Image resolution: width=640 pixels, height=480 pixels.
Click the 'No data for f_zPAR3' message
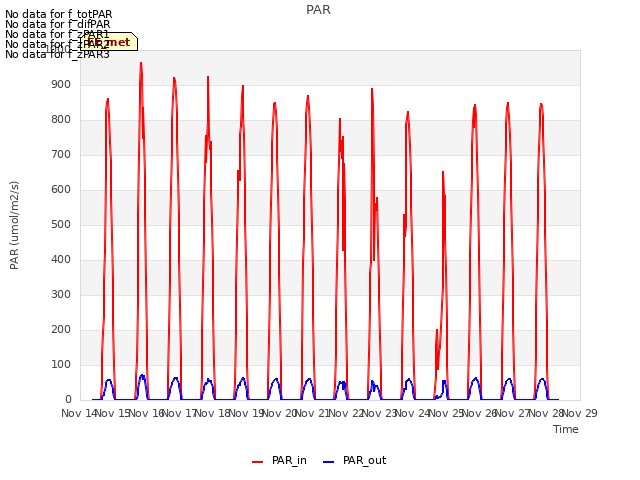58,54
